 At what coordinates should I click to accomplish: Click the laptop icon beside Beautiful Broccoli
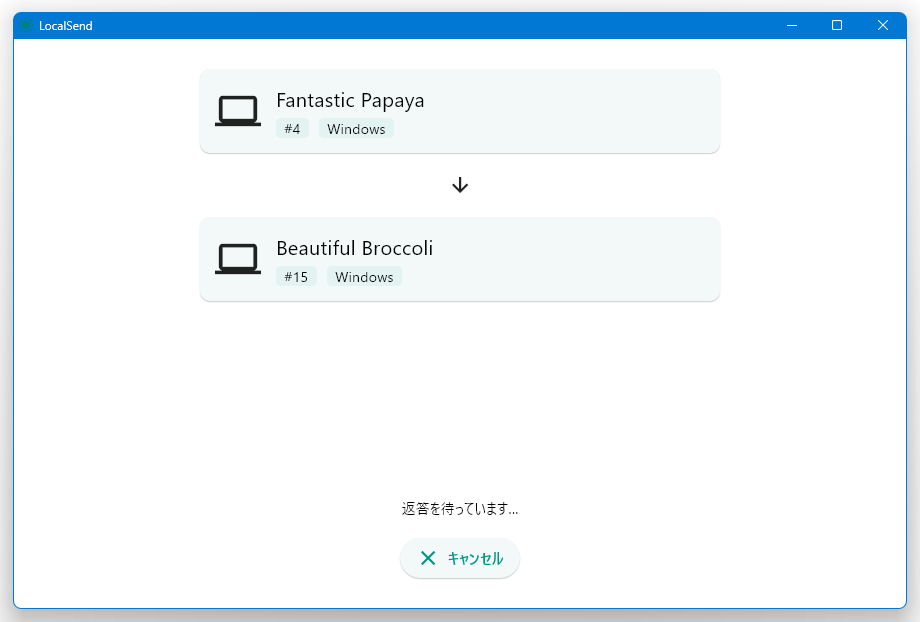[x=238, y=259]
